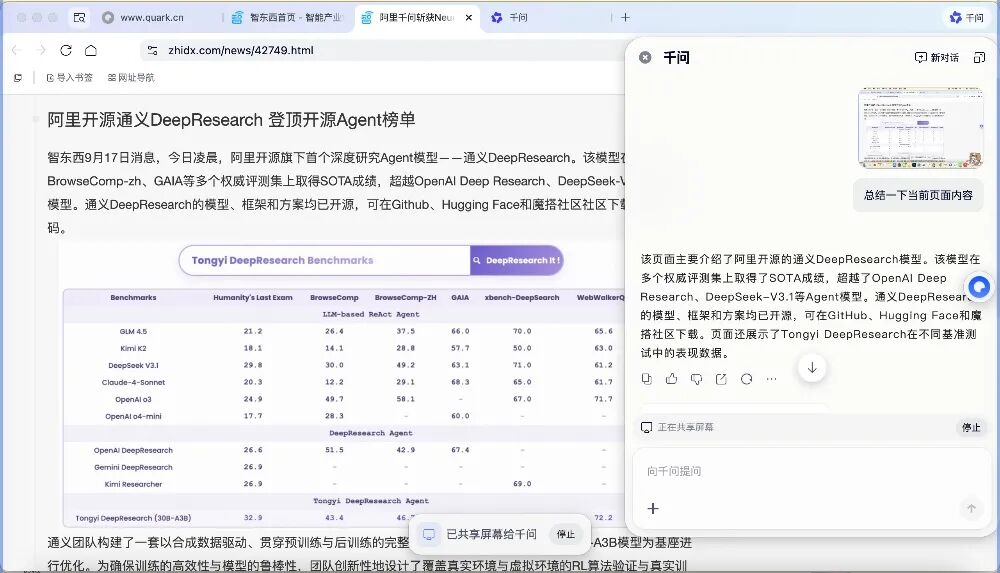
Task: Click the 正在共享屏幕 status icon
Action: pyautogui.click(x=646, y=428)
